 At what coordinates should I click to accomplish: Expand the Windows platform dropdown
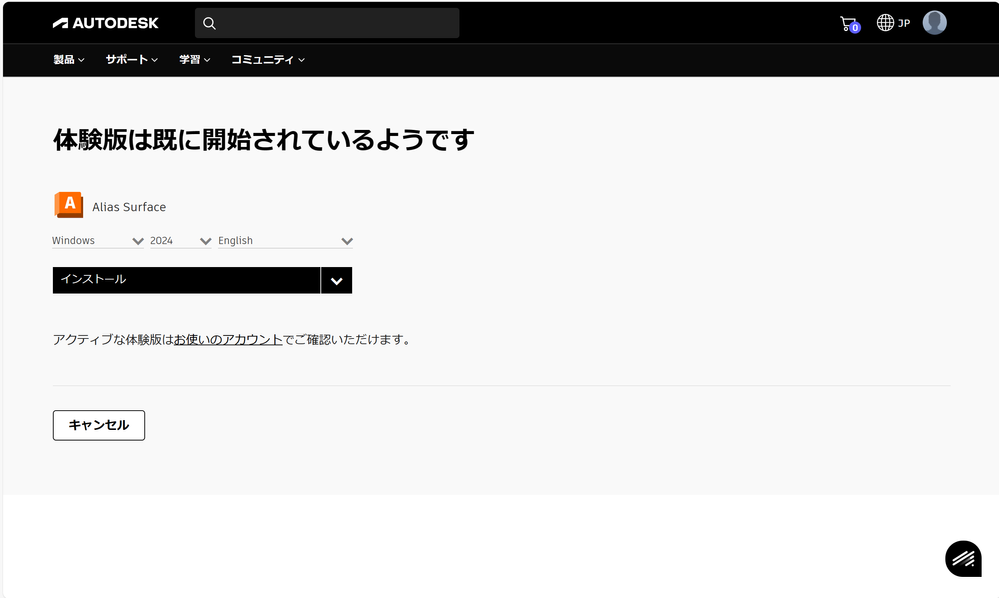coord(98,241)
